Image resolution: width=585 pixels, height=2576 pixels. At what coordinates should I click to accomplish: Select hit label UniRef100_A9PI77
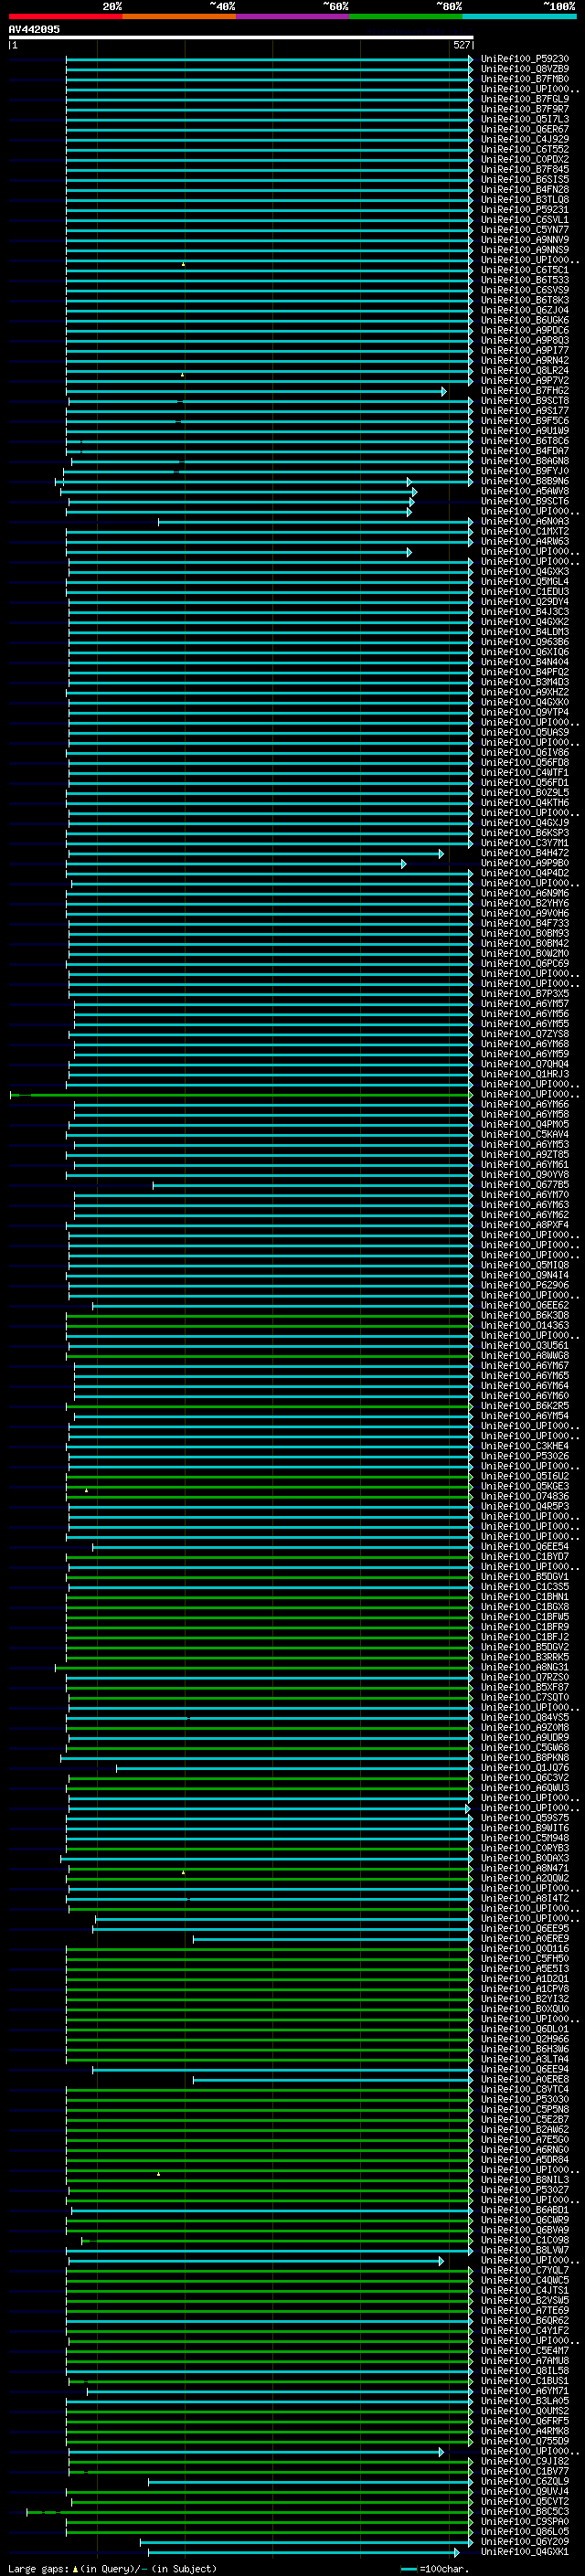click(x=524, y=350)
